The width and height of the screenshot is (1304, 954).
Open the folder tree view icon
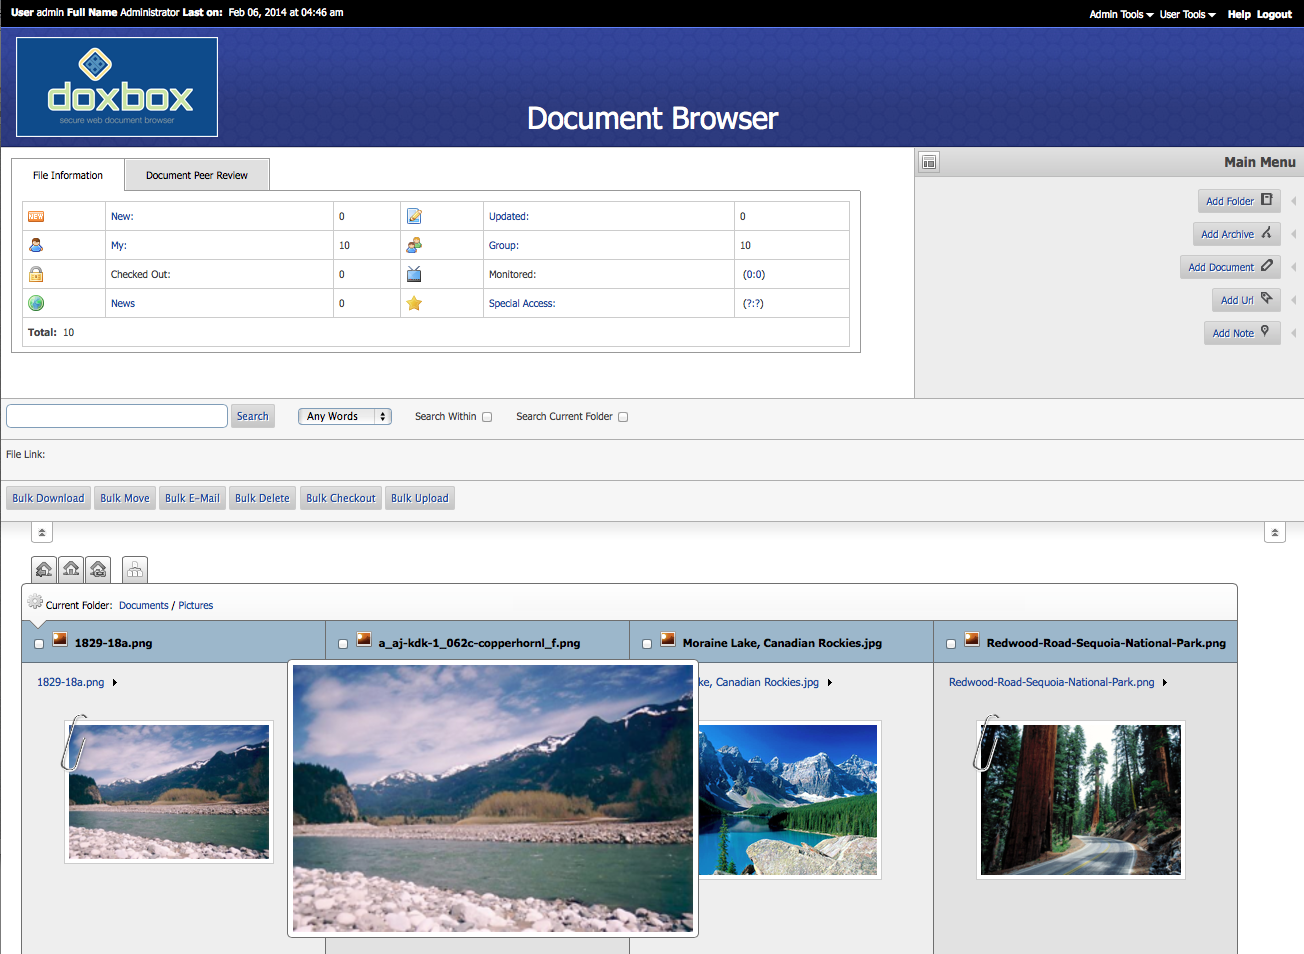pyautogui.click(x=134, y=569)
